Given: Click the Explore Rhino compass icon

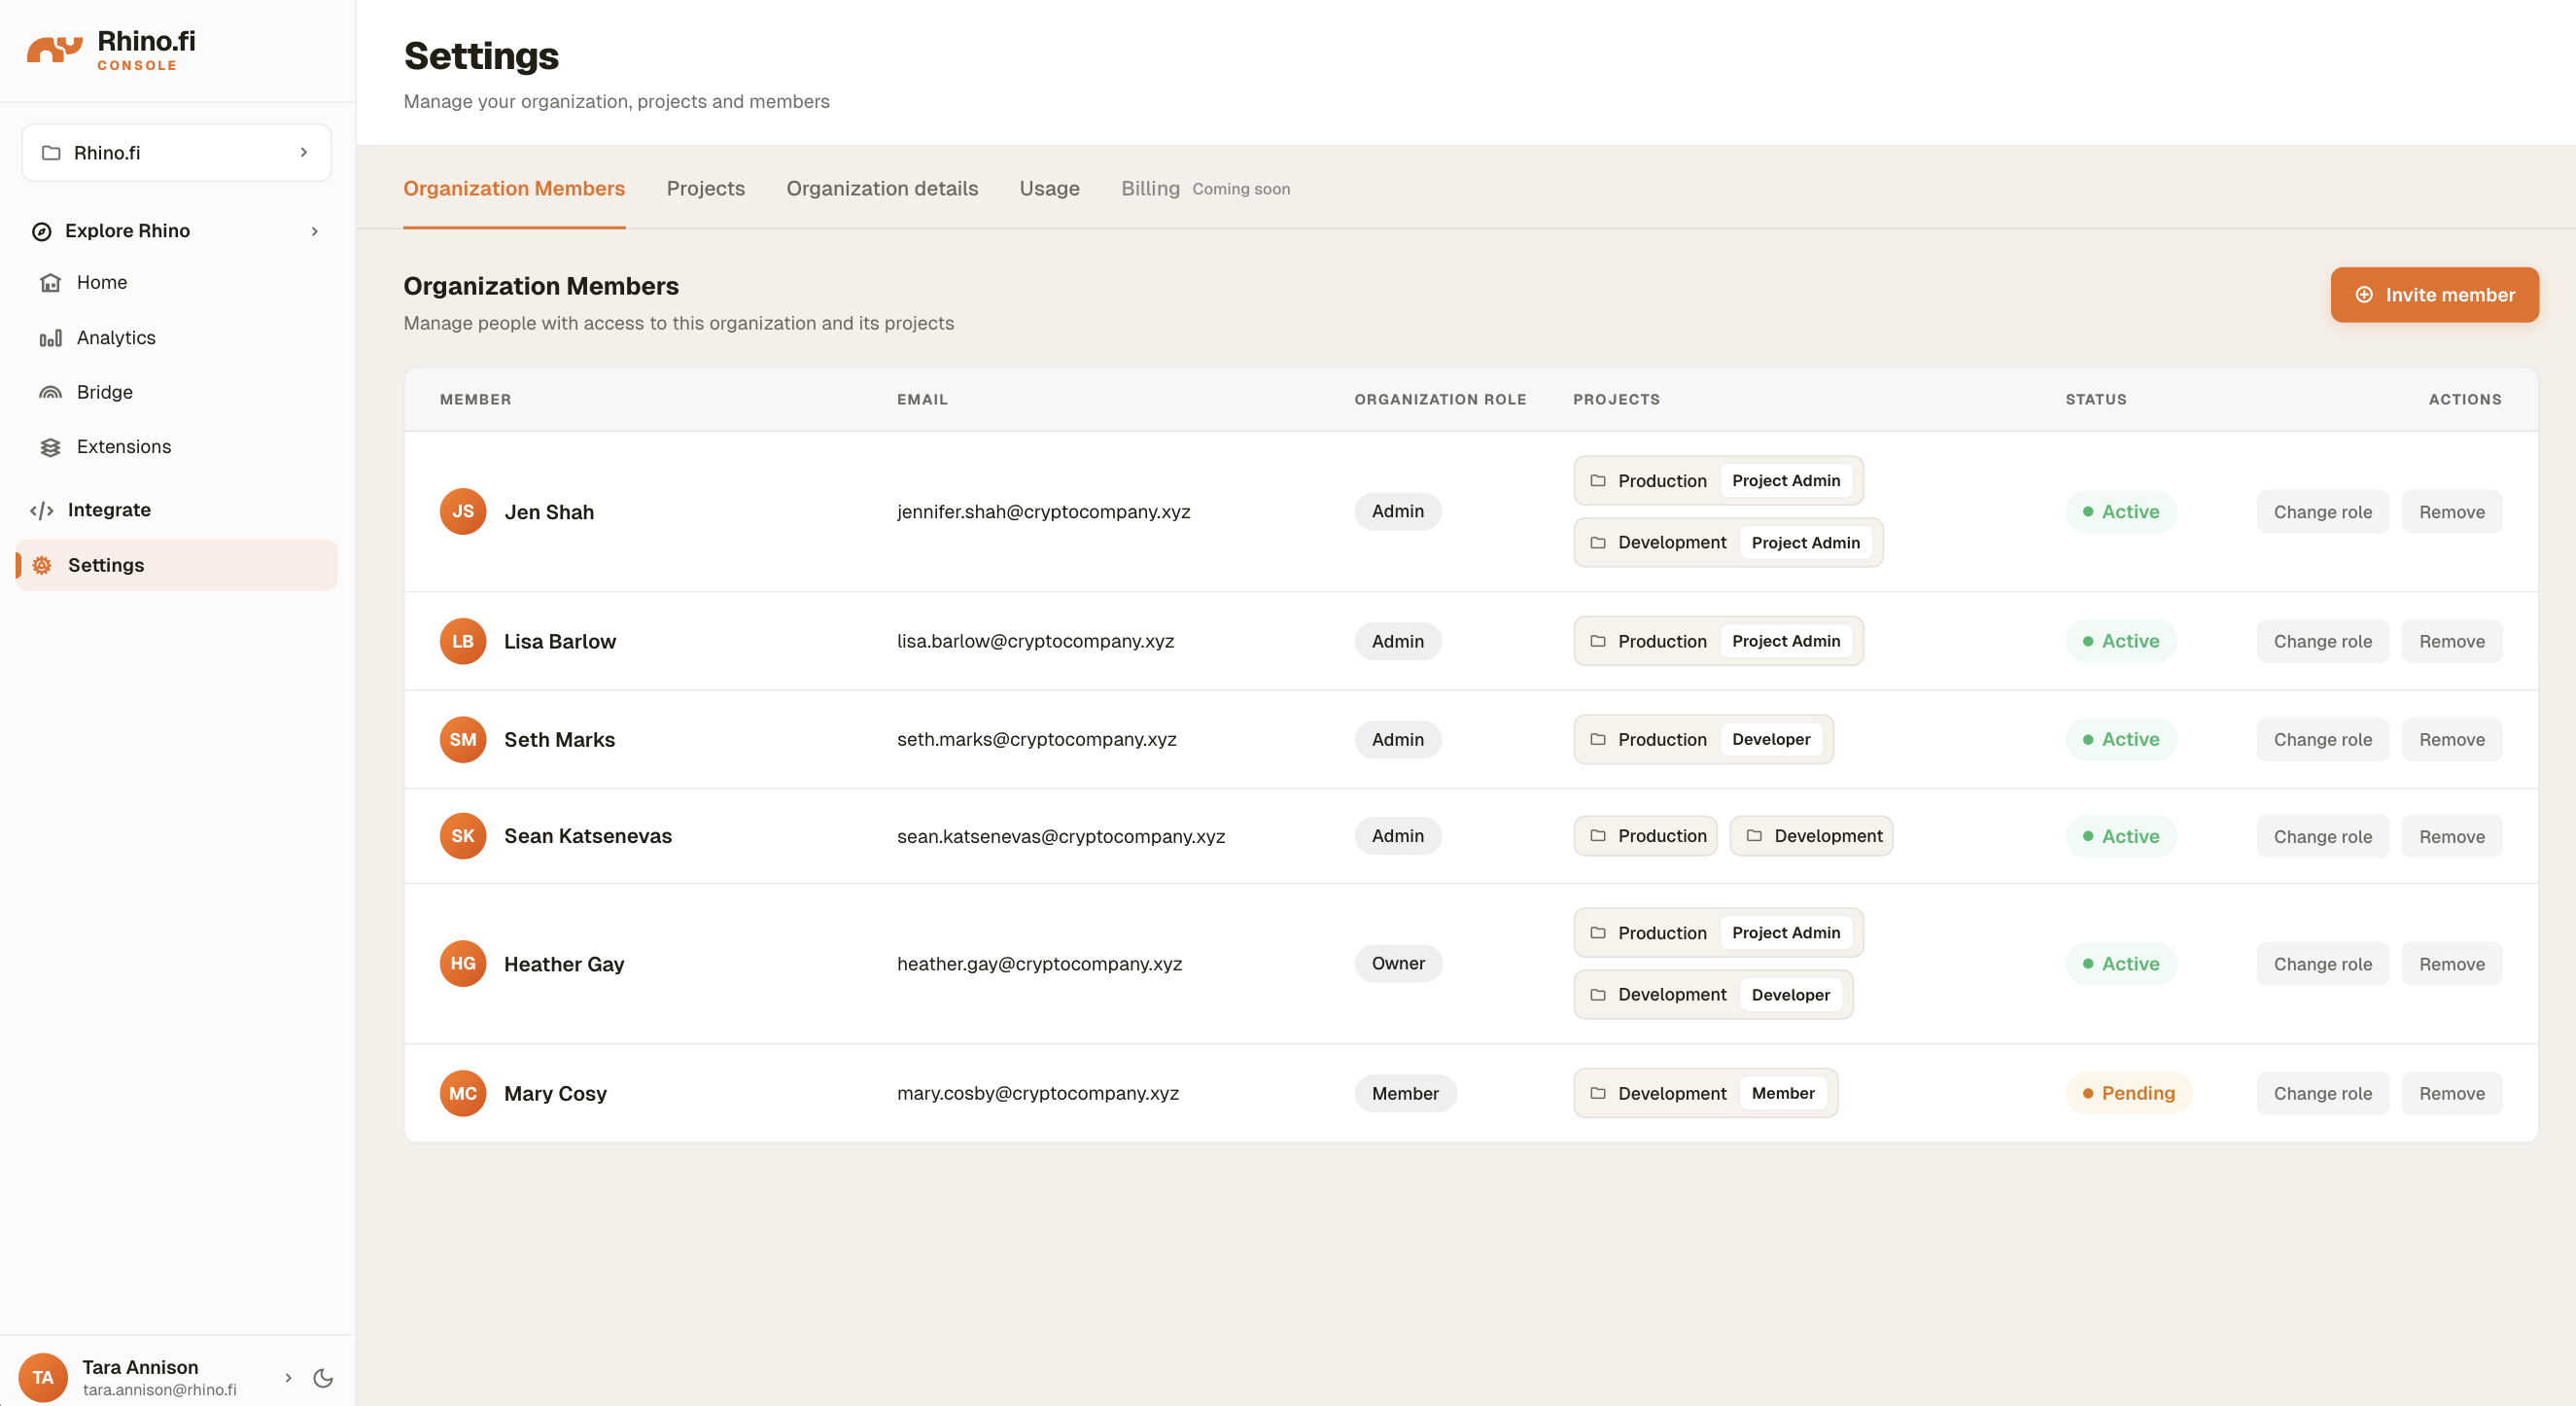Looking at the screenshot, I should (x=41, y=231).
